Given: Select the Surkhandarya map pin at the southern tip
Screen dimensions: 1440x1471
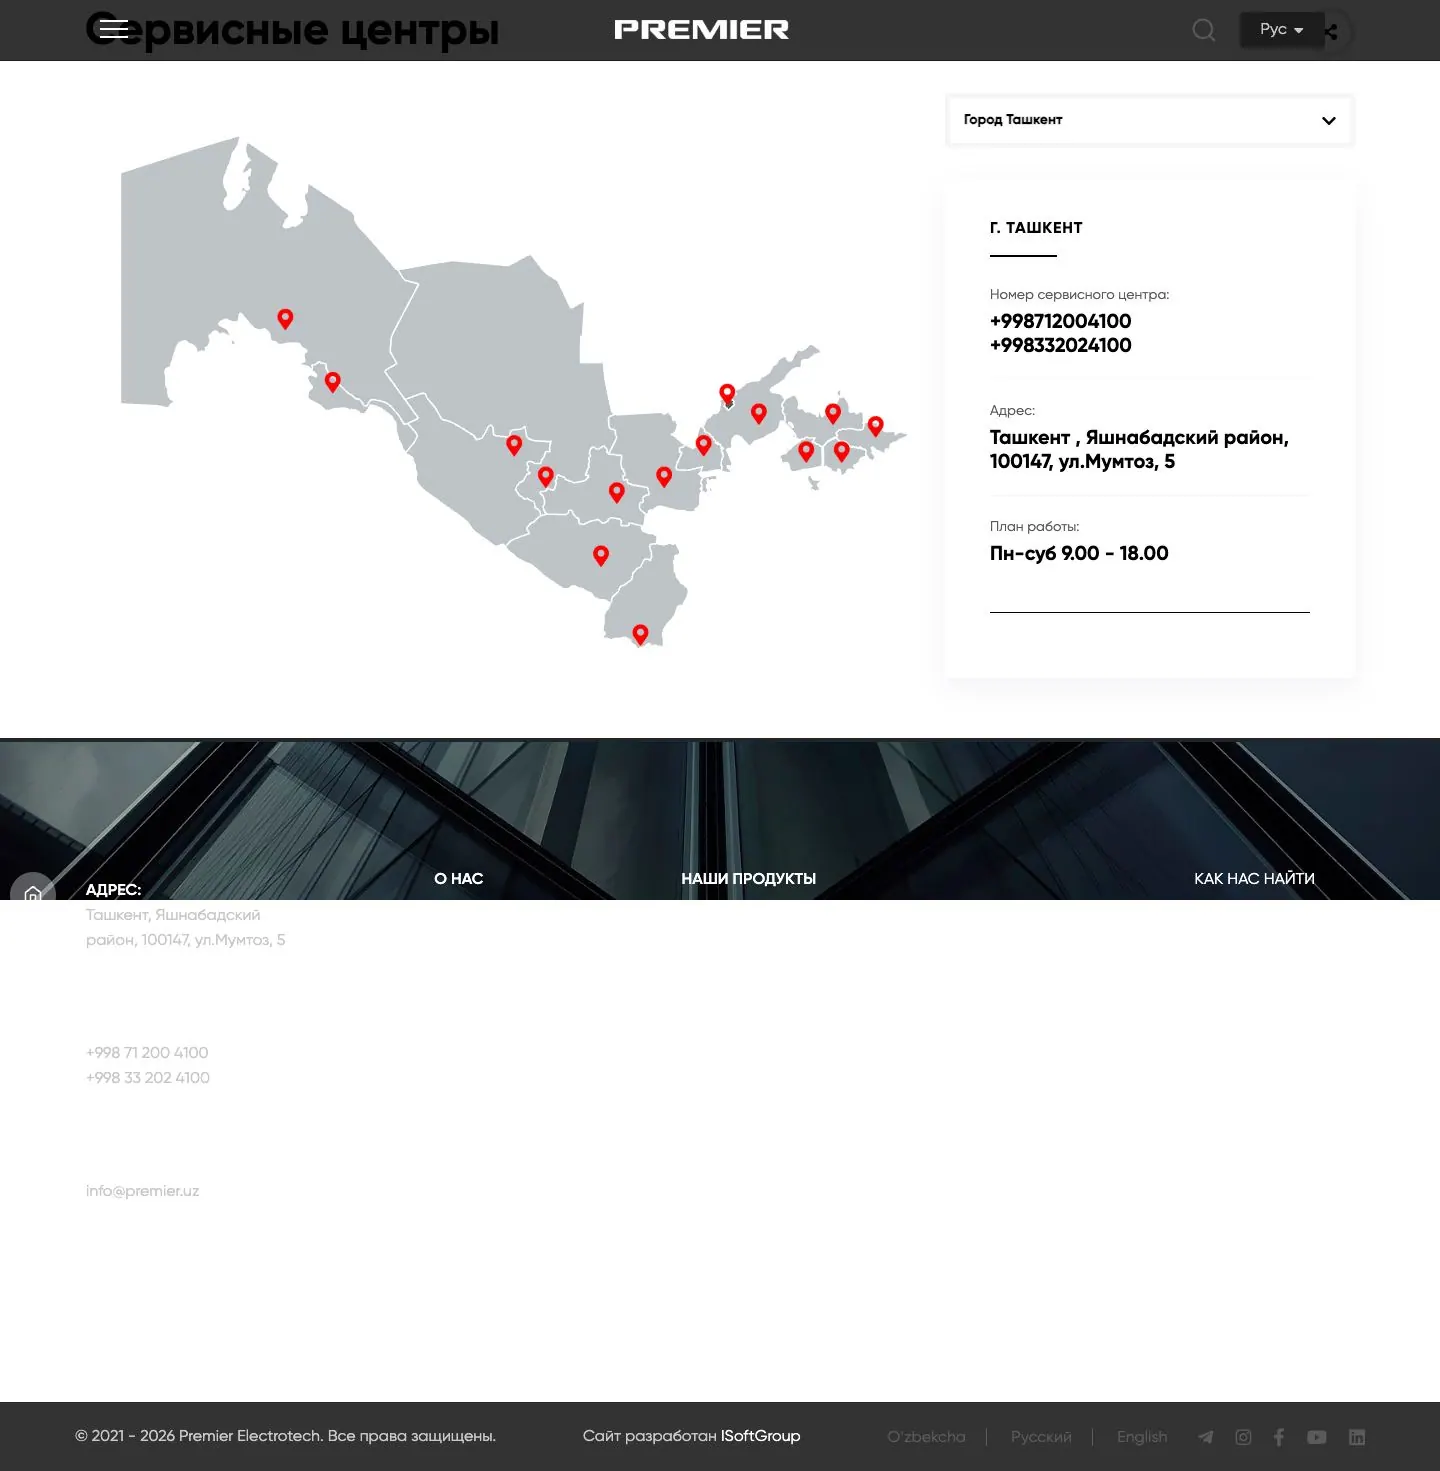Looking at the screenshot, I should [x=640, y=634].
